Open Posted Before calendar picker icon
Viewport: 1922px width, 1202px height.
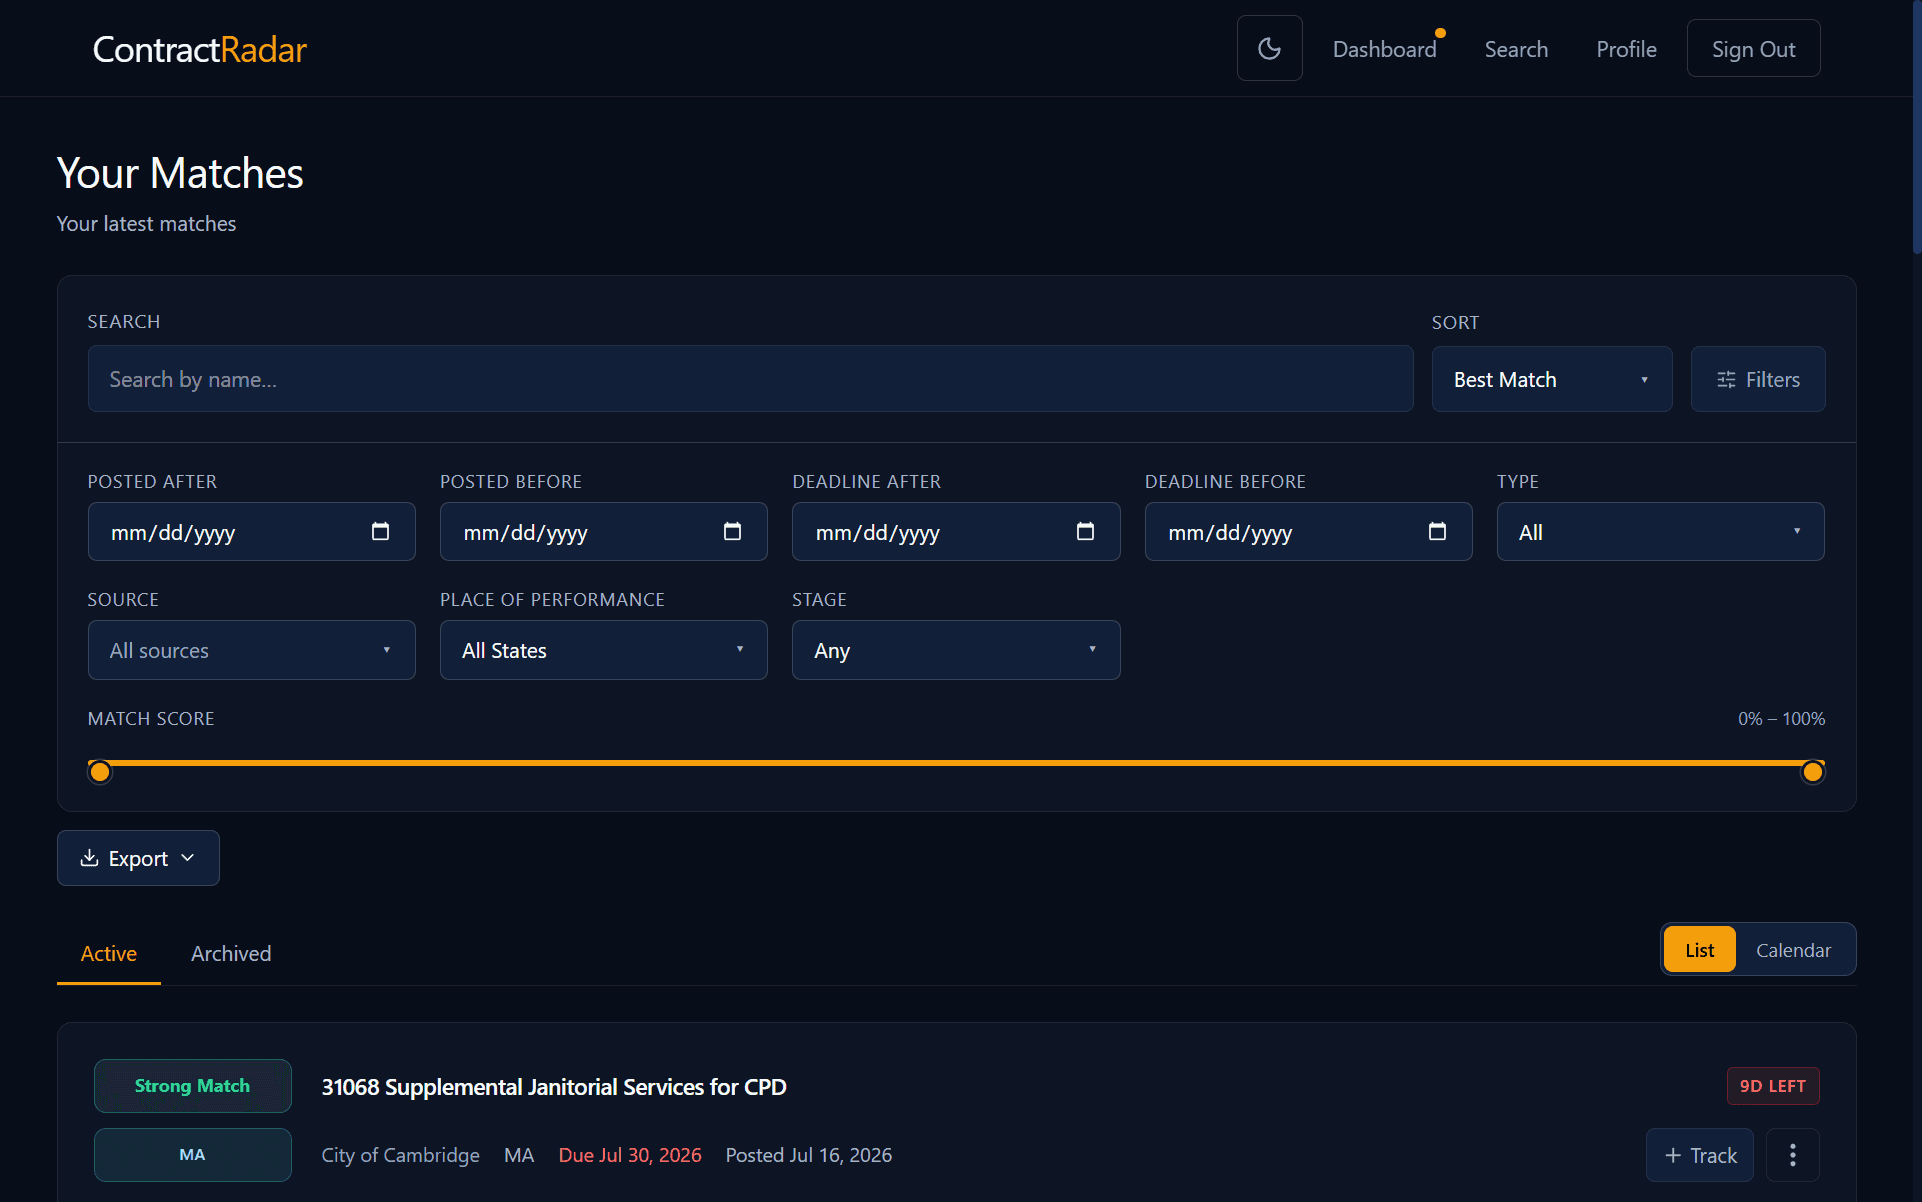pos(732,531)
